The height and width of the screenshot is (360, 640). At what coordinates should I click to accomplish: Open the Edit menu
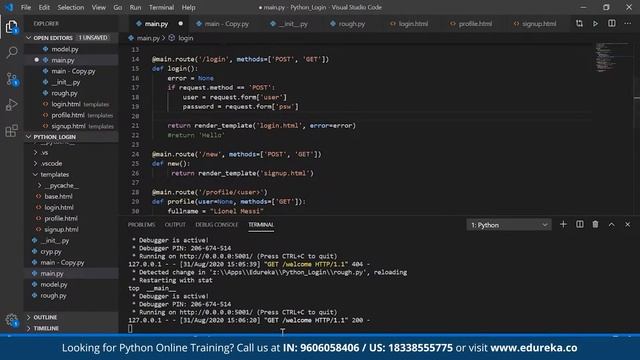tap(44, 7)
